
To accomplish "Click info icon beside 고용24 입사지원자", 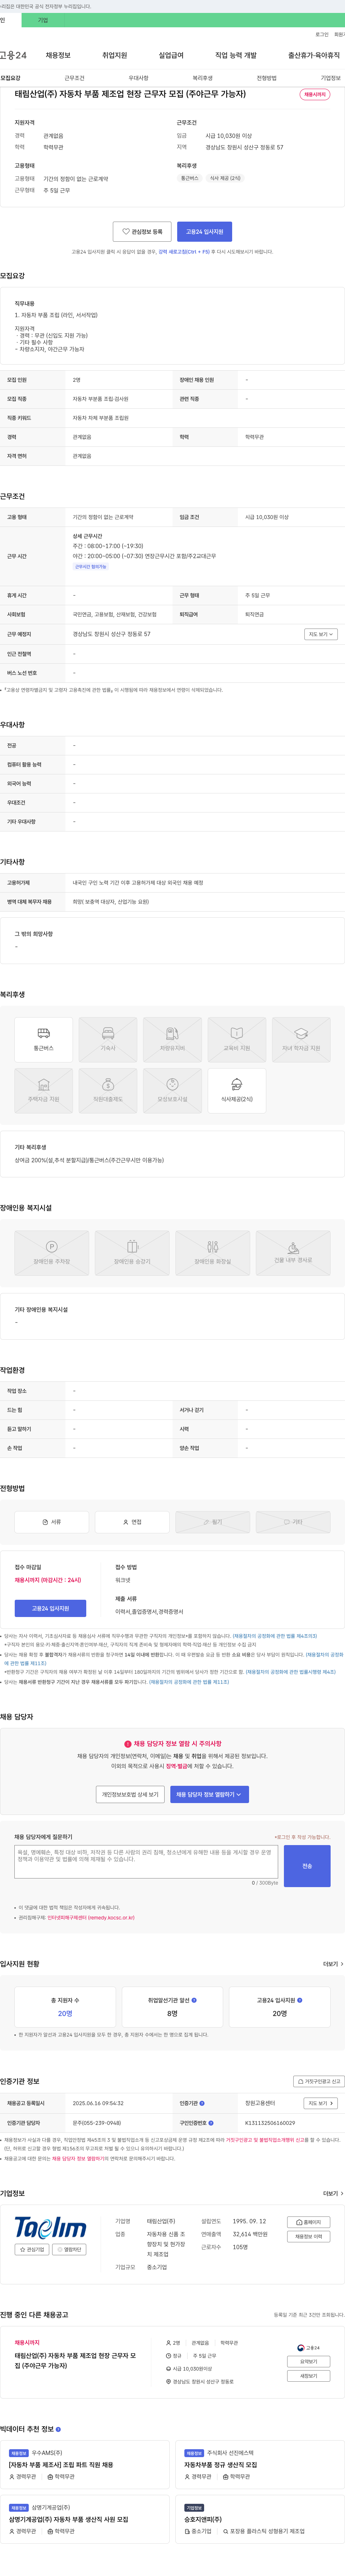I will pyautogui.click(x=300, y=2000).
